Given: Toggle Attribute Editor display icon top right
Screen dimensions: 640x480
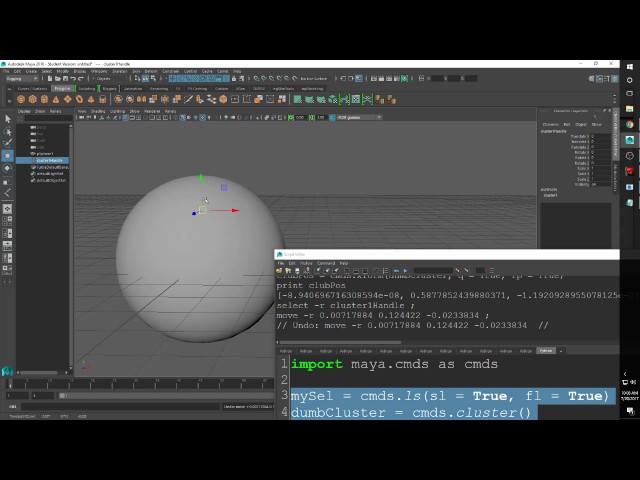Looking at the screenshot, I should point(599,78).
